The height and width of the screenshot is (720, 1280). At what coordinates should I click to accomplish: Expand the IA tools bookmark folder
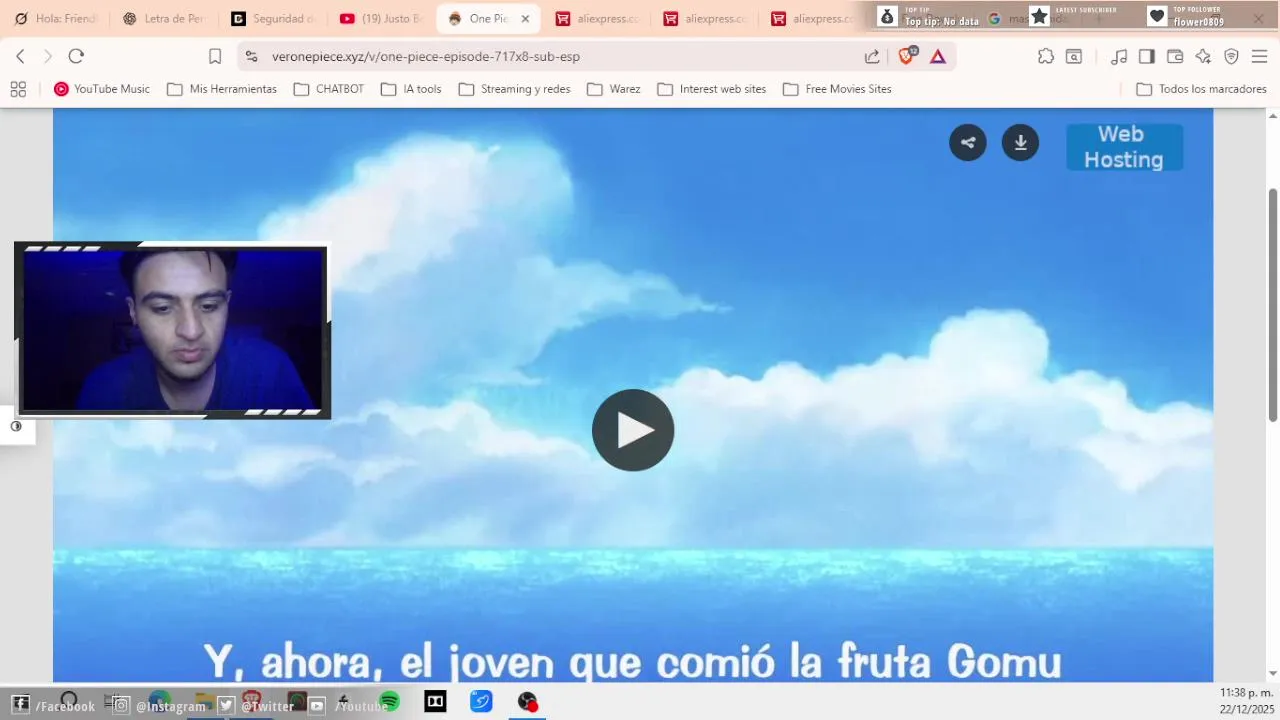(x=411, y=89)
